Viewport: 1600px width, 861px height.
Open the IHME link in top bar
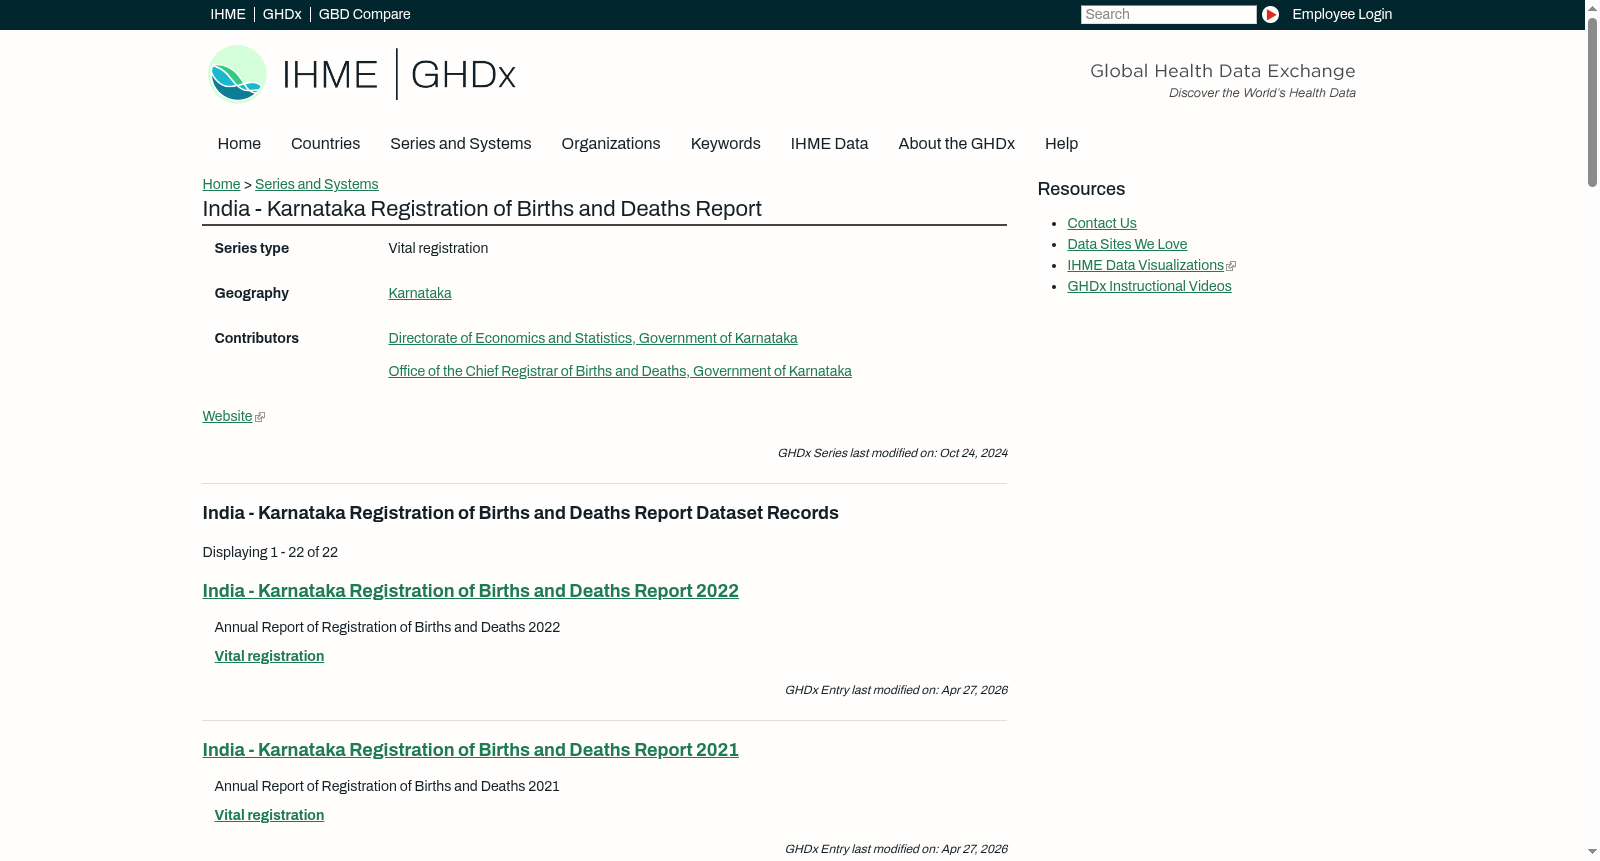[228, 14]
